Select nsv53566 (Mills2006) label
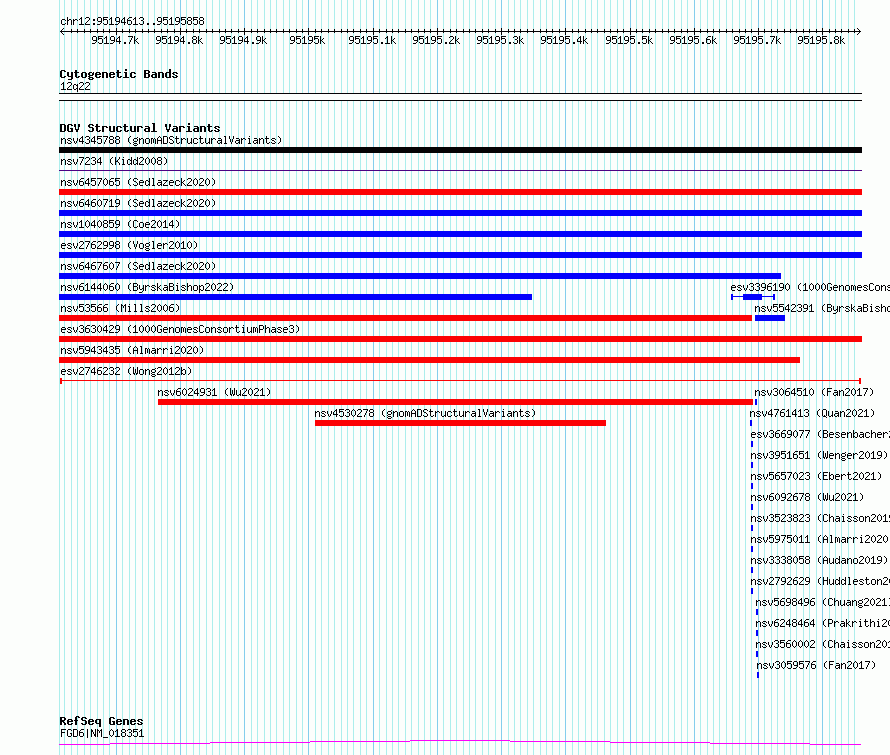 [x=120, y=308]
